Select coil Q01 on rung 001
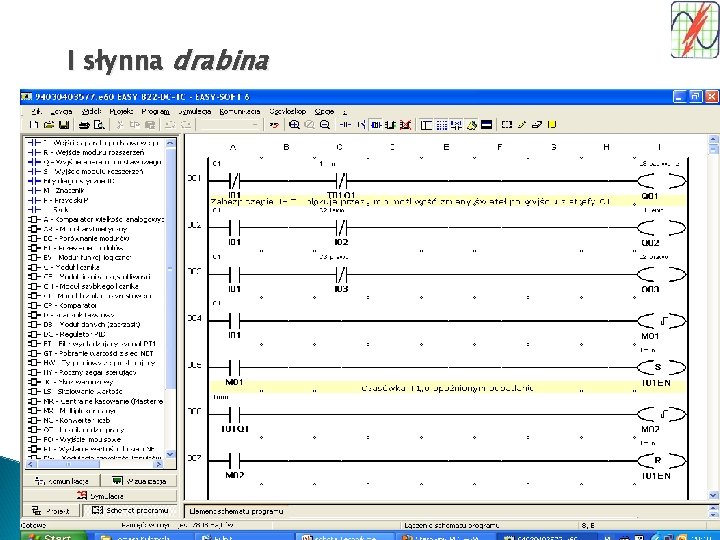The width and height of the screenshot is (720, 540). (x=661, y=181)
